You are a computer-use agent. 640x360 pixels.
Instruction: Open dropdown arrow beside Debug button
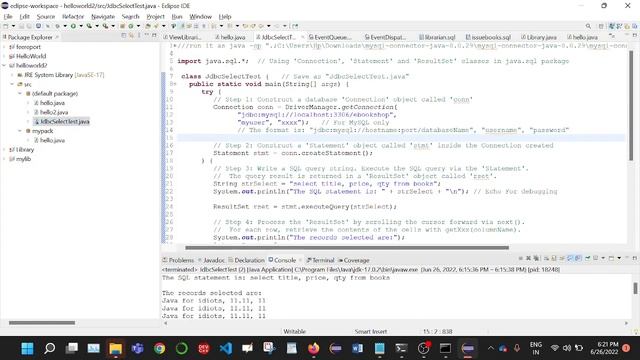(x=65, y=26)
